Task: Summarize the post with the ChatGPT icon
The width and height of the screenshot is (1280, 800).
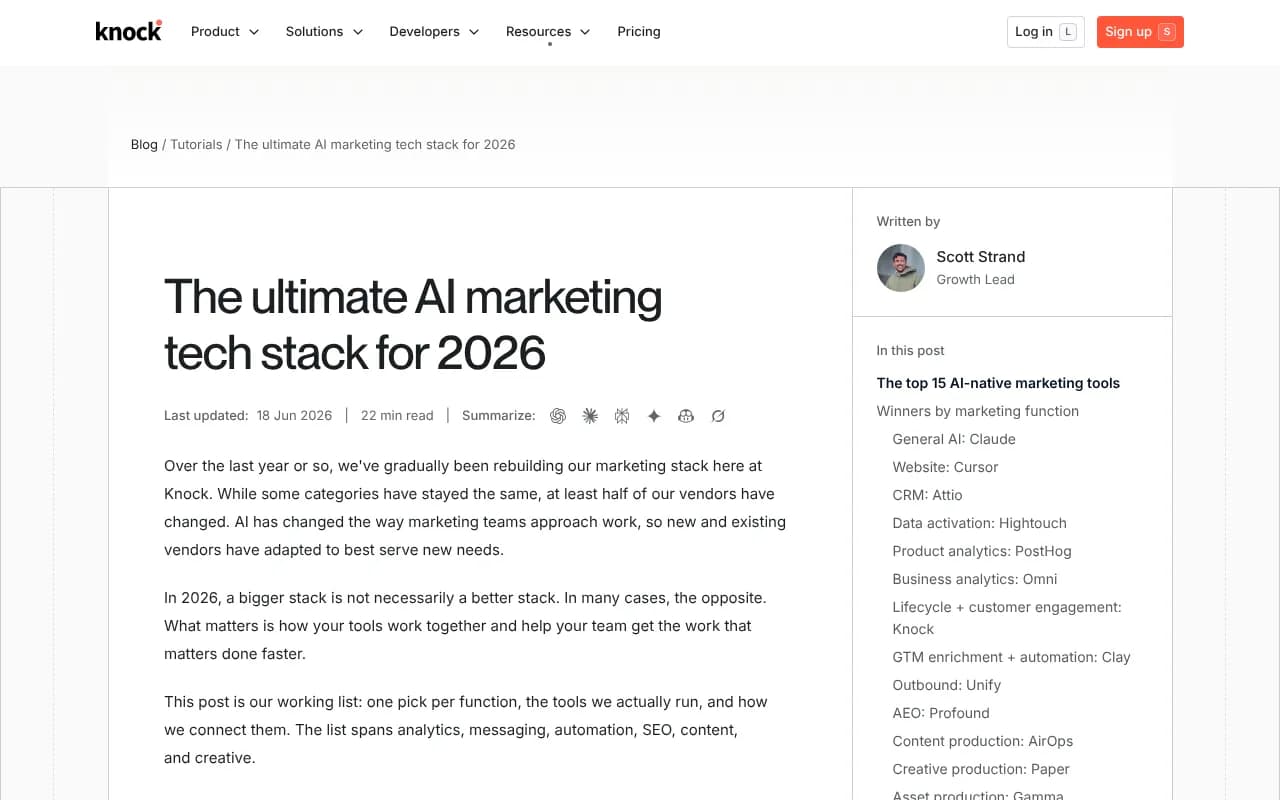Action: tap(558, 416)
